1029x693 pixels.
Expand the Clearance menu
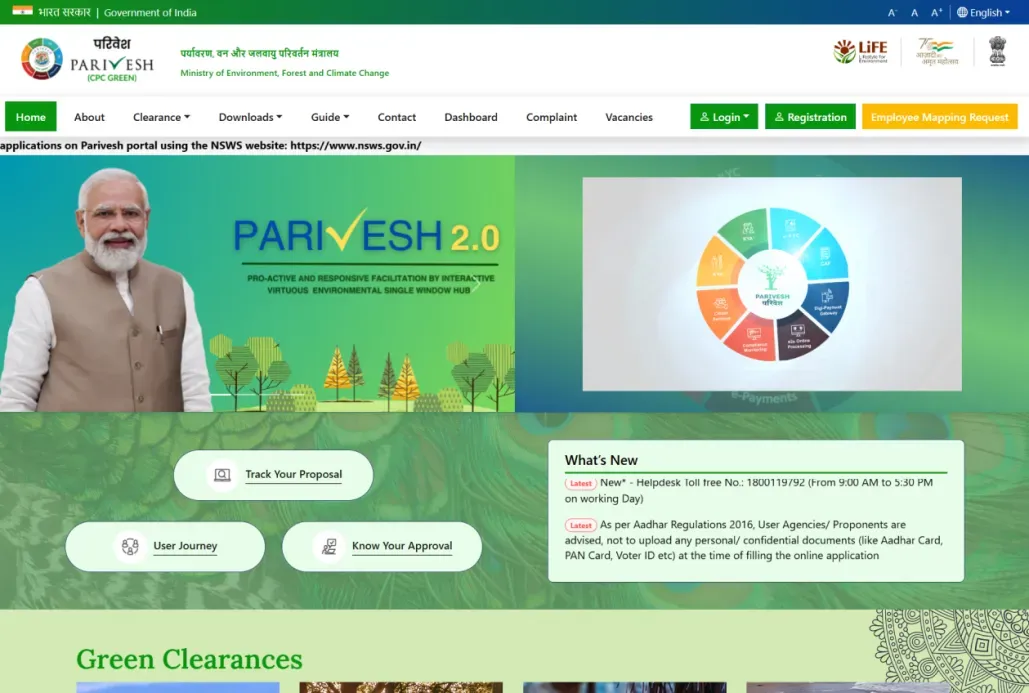tap(161, 117)
